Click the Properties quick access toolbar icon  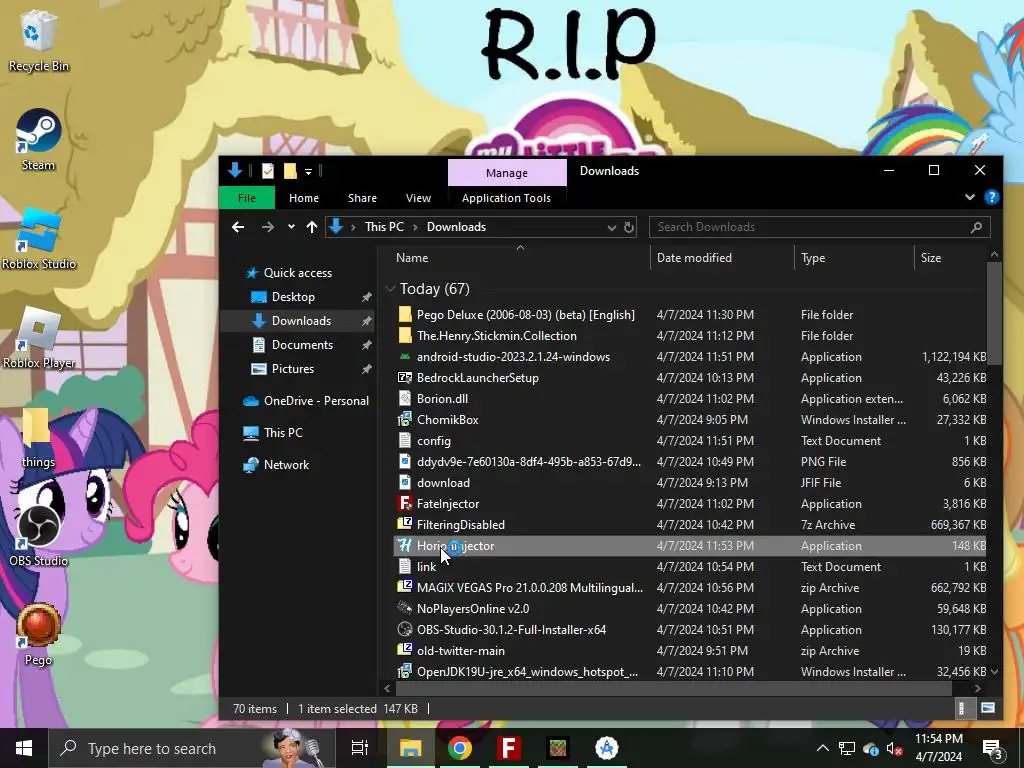coord(268,171)
